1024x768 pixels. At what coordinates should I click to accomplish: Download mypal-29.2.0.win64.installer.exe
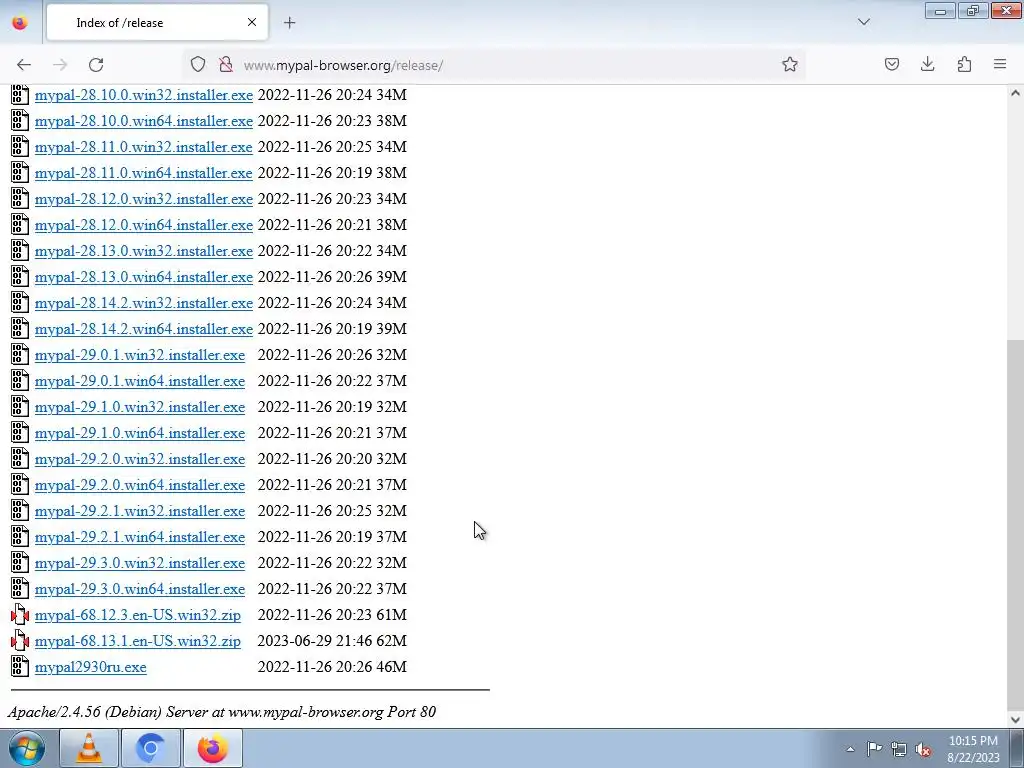(140, 485)
